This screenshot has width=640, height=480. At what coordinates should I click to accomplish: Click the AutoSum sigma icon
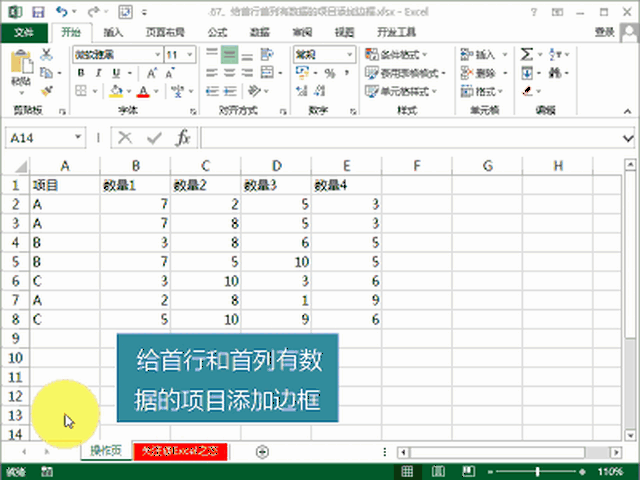click(x=526, y=54)
